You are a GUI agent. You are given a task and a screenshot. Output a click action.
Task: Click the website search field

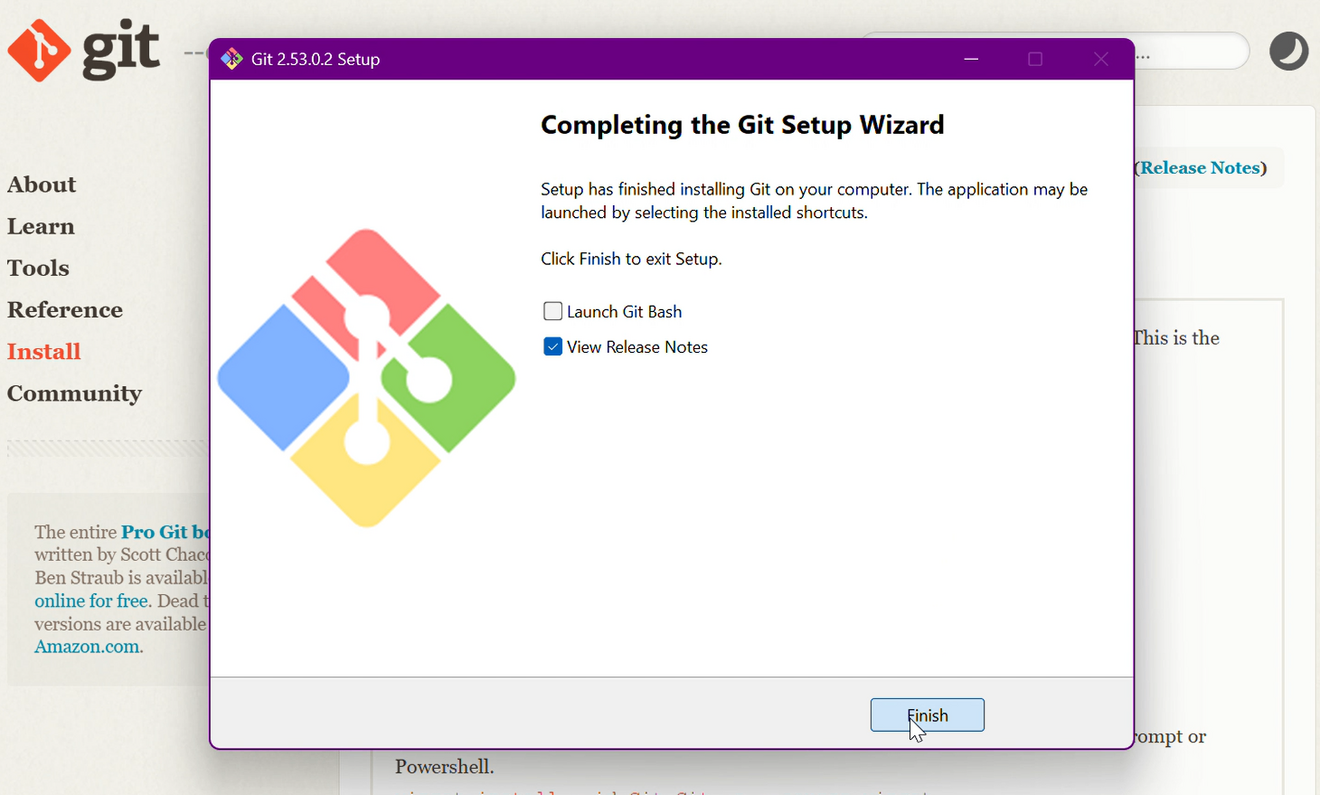click(1190, 51)
